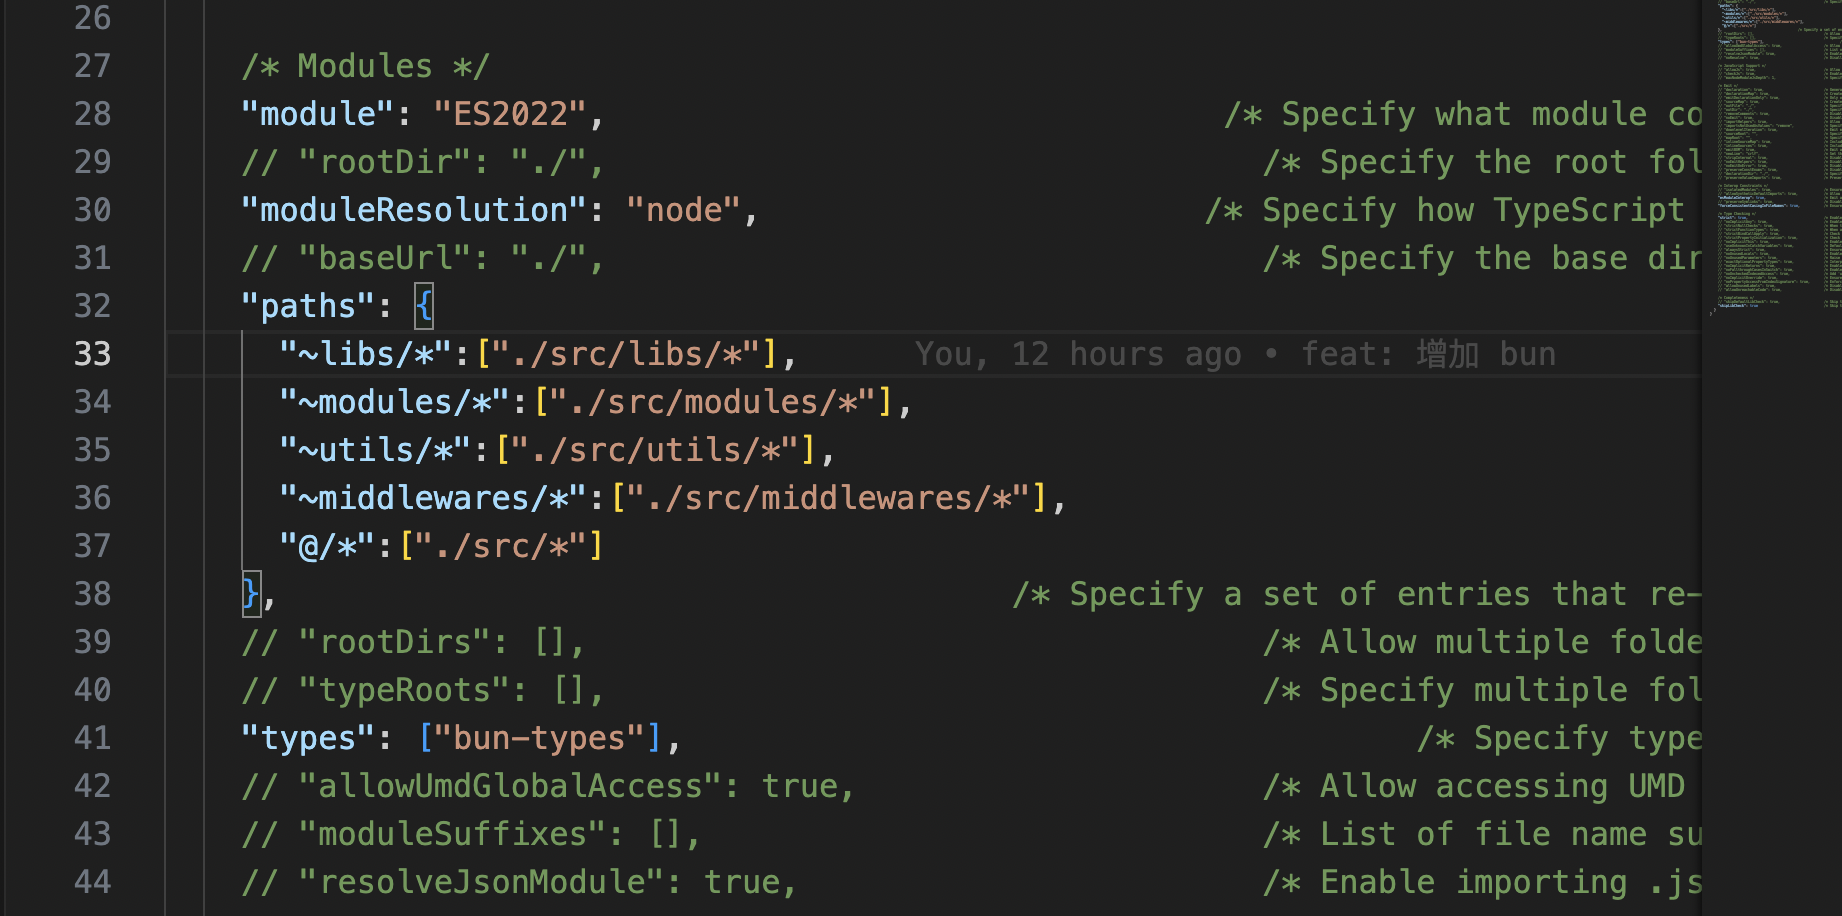The width and height of the screenshot is (1842, 916).
Task: Click line number 33 in gutter
Action: point(92,354)
